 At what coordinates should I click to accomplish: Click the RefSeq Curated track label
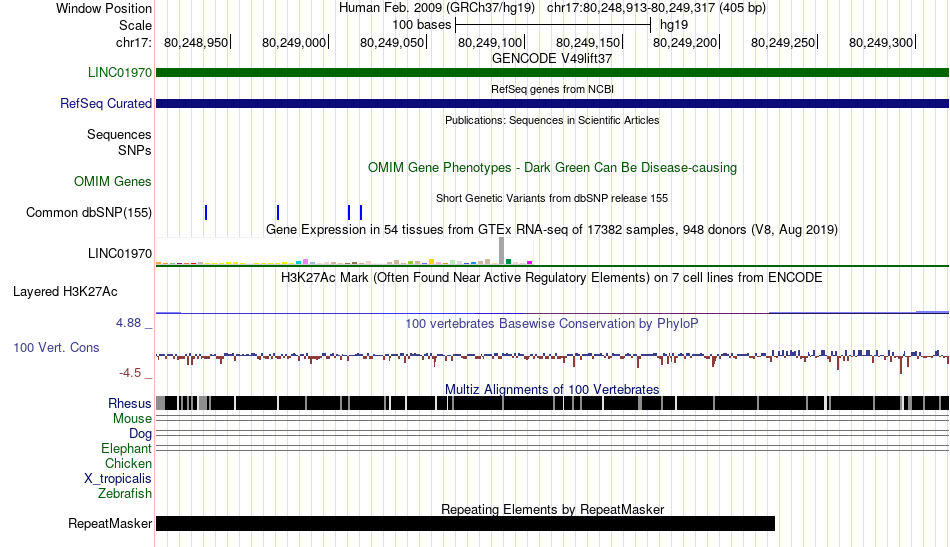click(x=105, y=104)
